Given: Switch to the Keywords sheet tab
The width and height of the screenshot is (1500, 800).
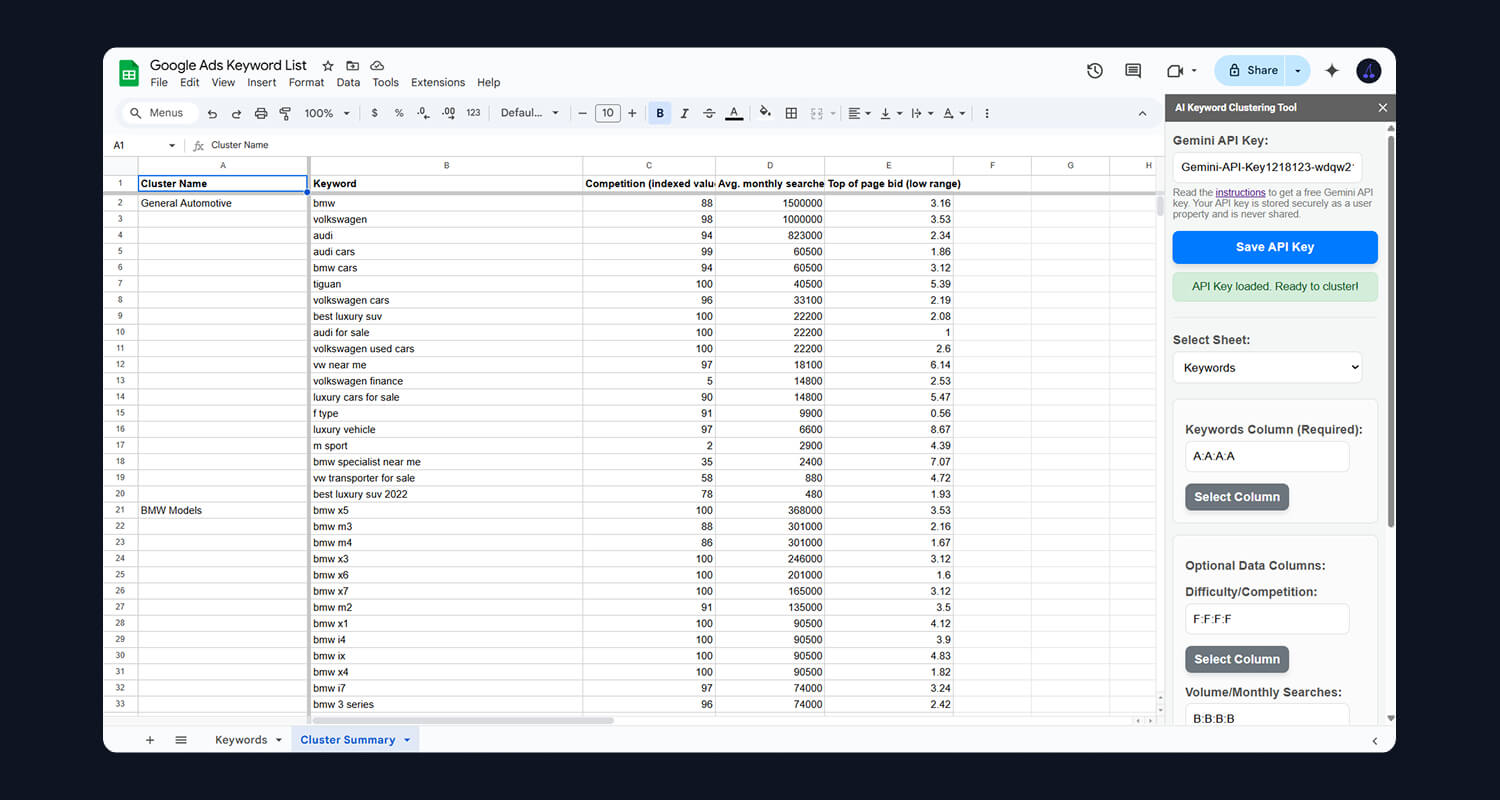Looking at the screenshot, I should (248, 740).
